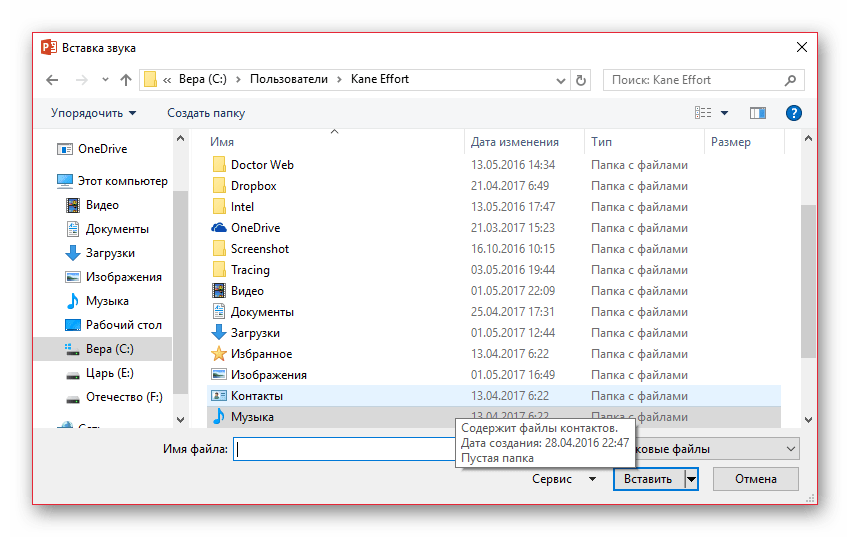Viewport: 850px width, 537px height.
Task: Open the Dropbox folder in the list
Action: (253, 186)
